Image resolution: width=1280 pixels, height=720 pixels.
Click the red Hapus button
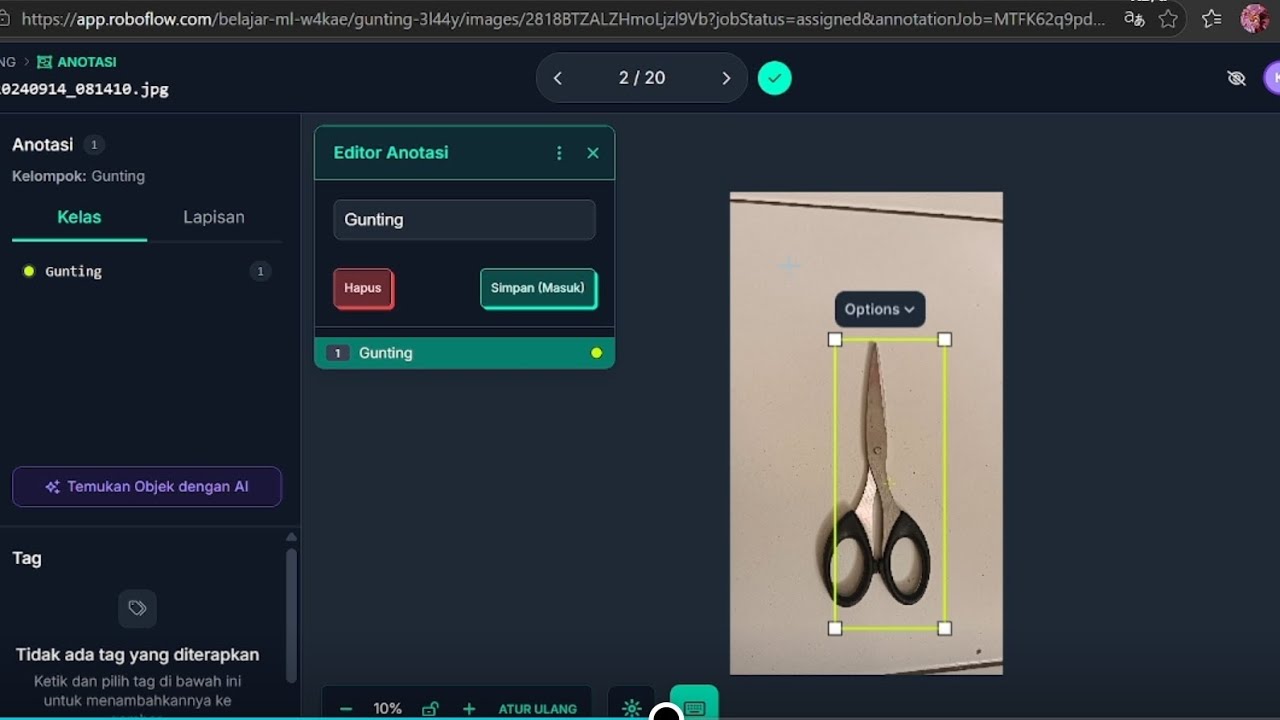click(363, 288)
